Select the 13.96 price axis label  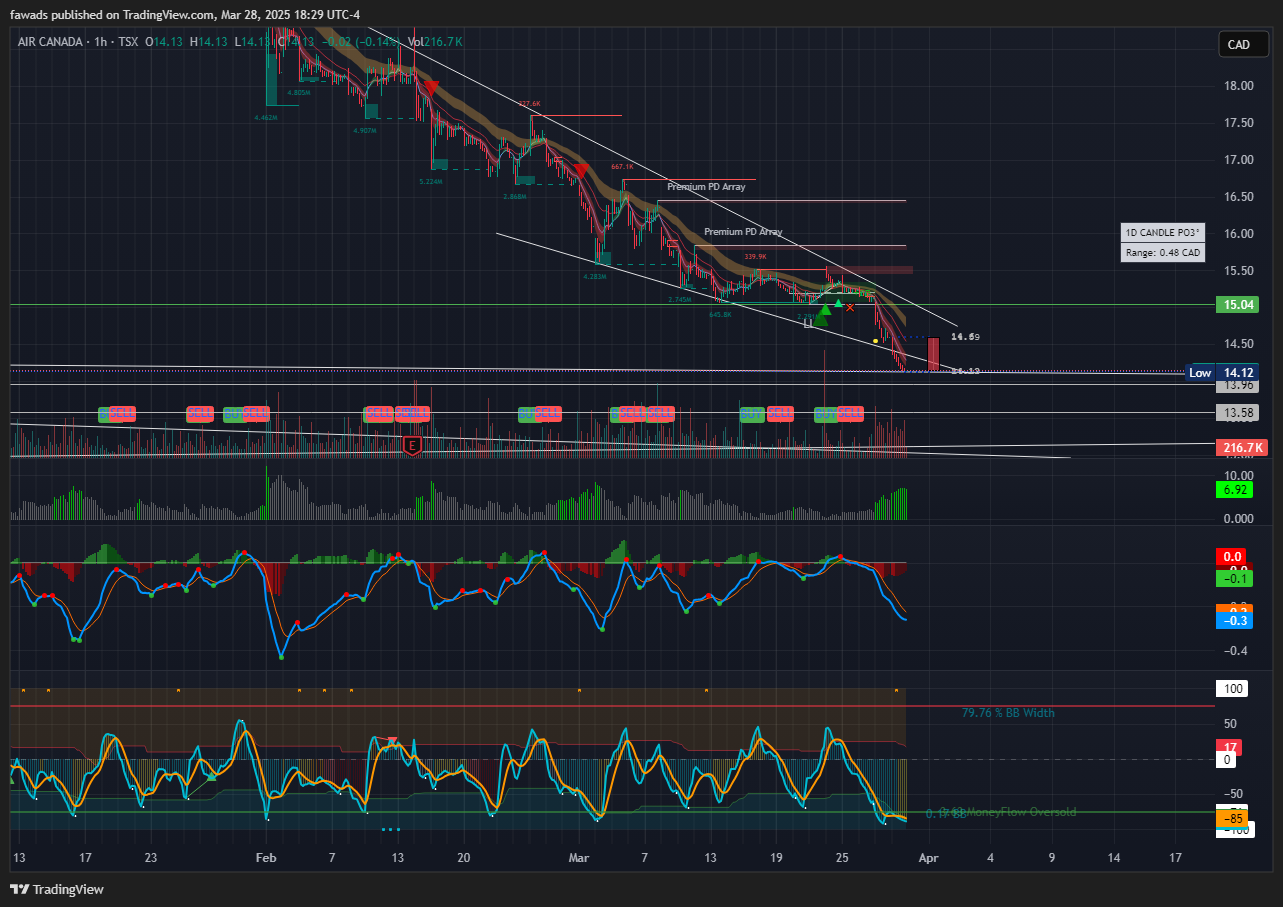pyautogui.click(x=1238, y=385)
